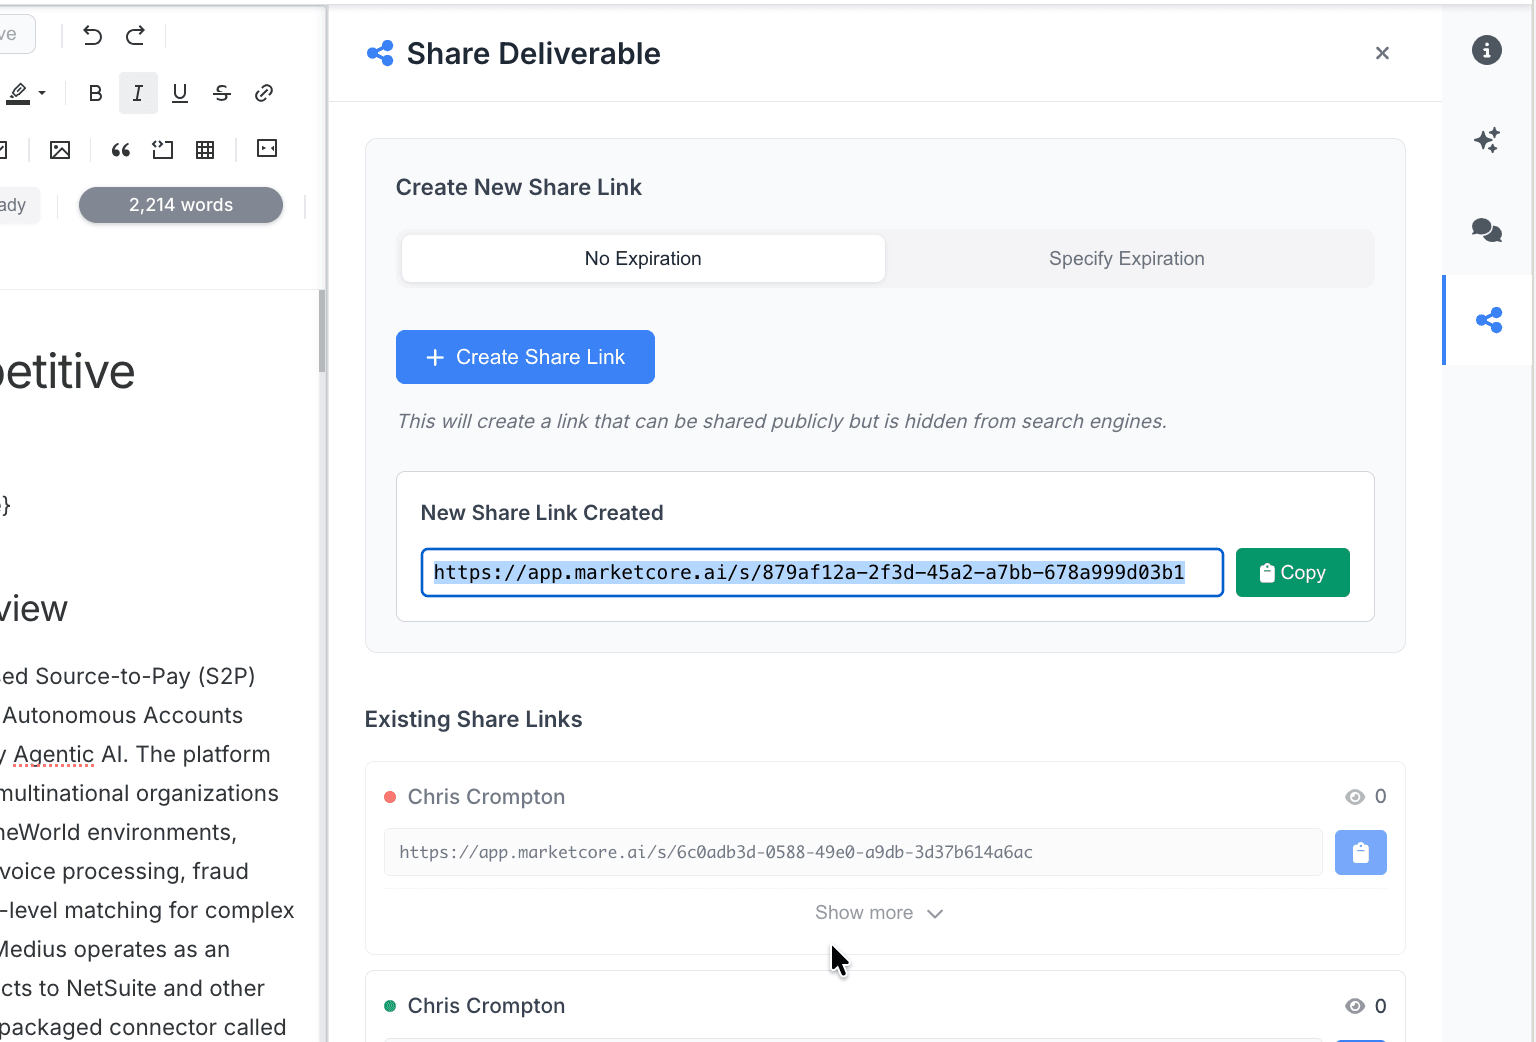Expand Show more for Chris Crompton's link

[x=879, y=912]
